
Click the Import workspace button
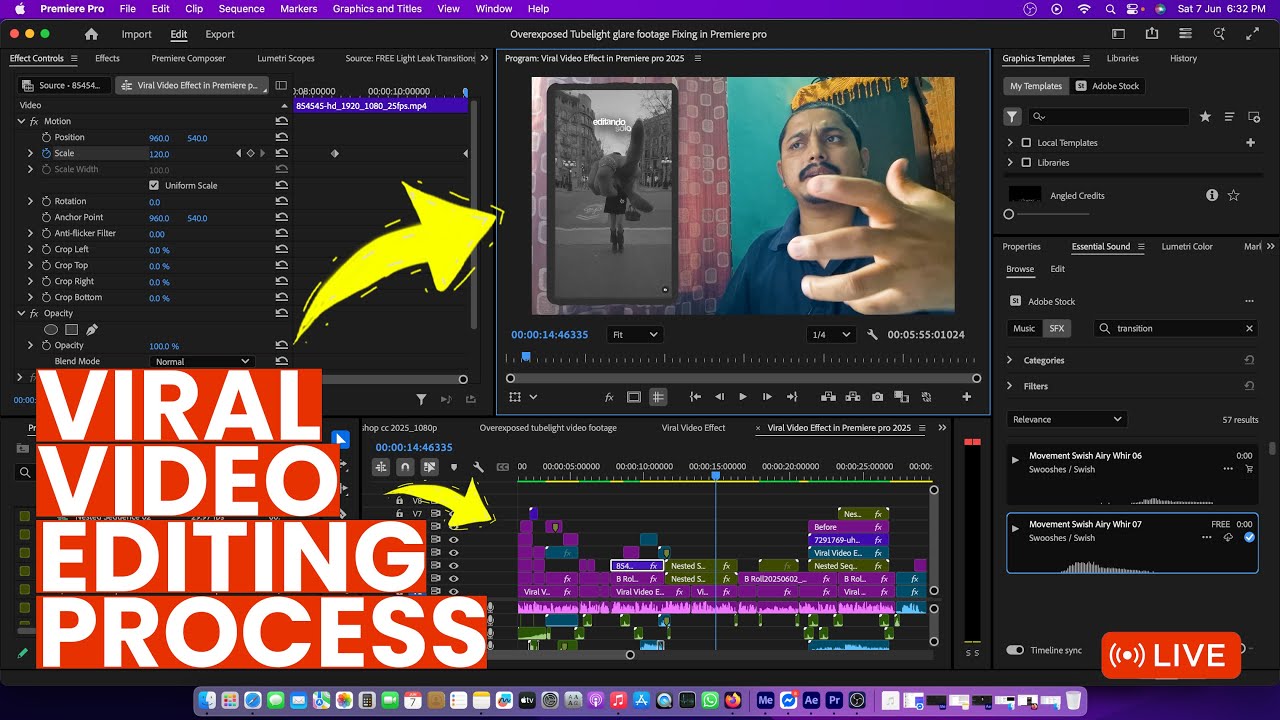point(136,34)
